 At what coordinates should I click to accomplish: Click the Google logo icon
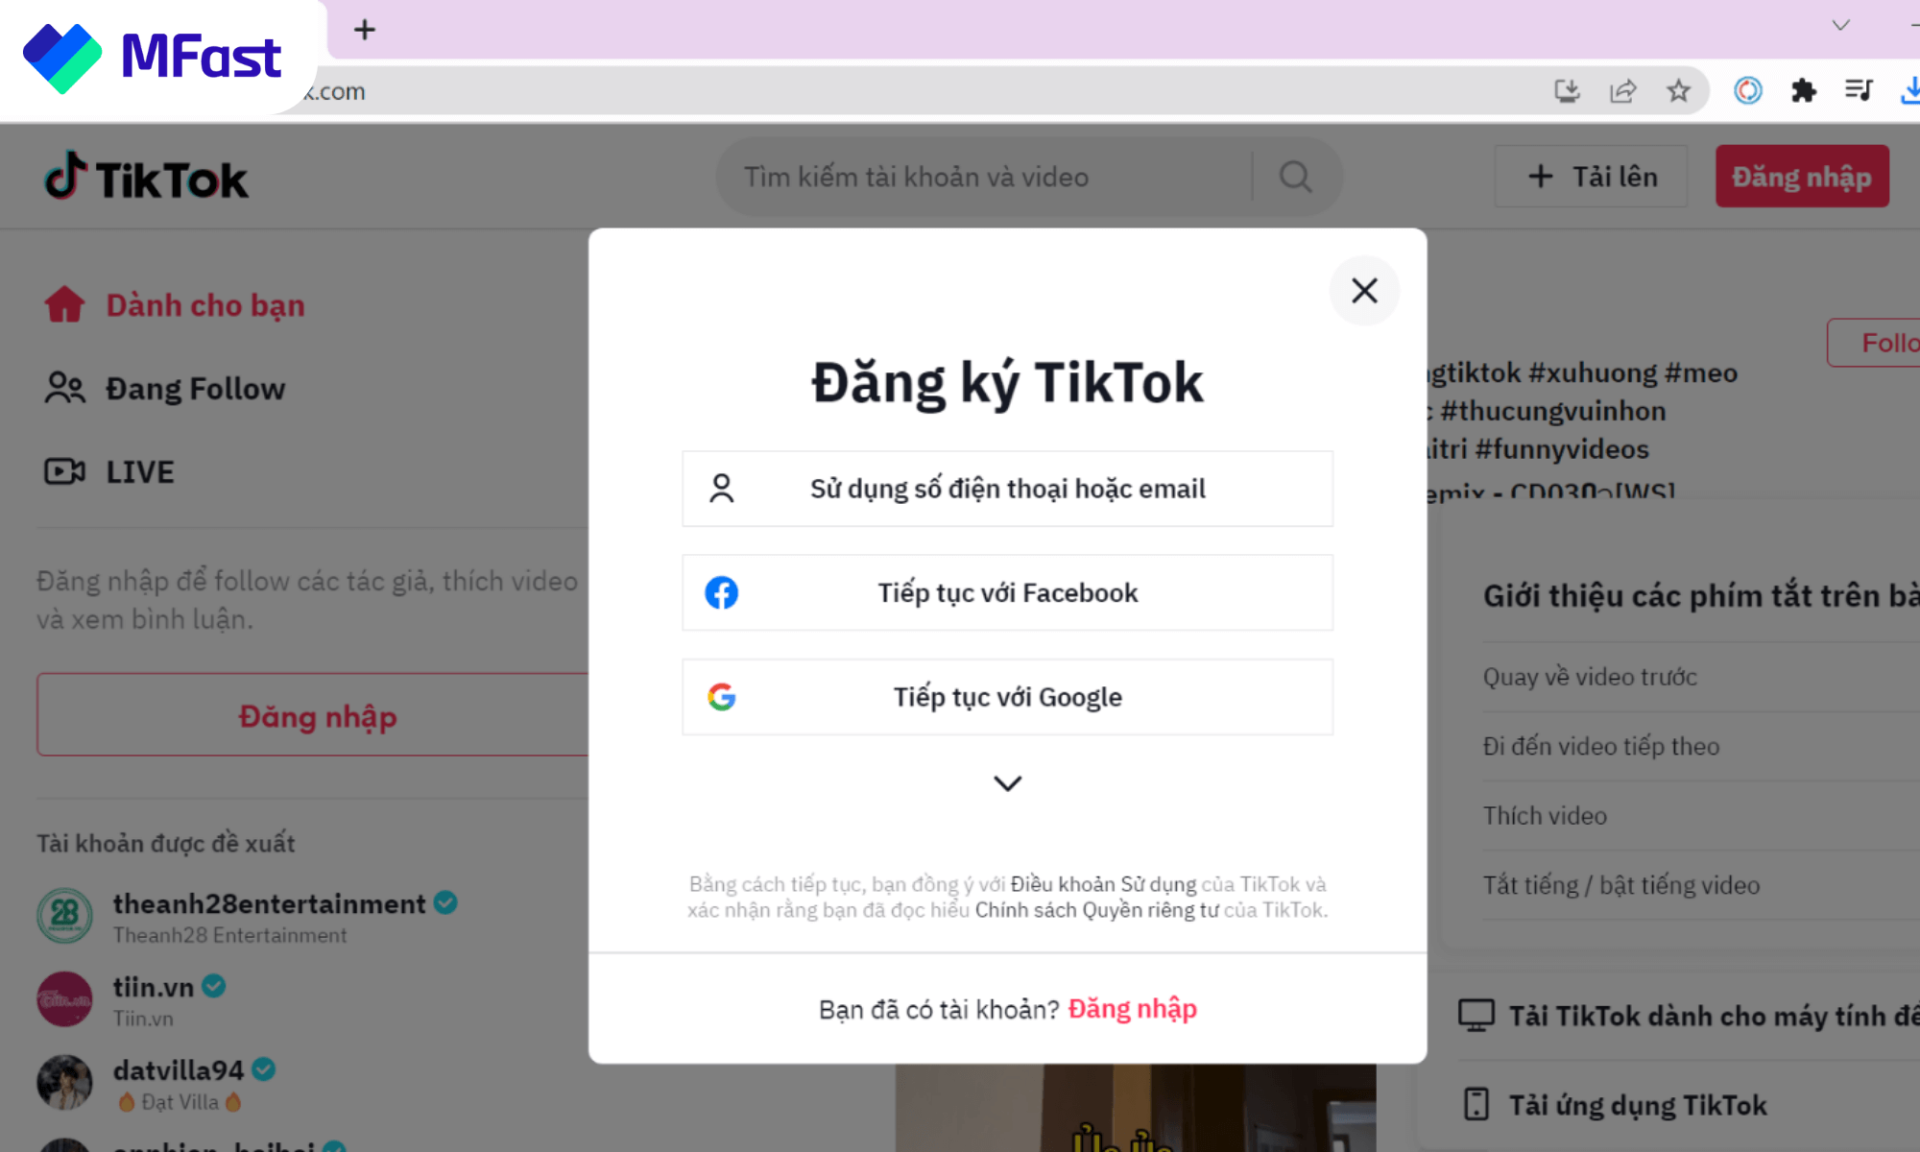click(x=721, y=697)
